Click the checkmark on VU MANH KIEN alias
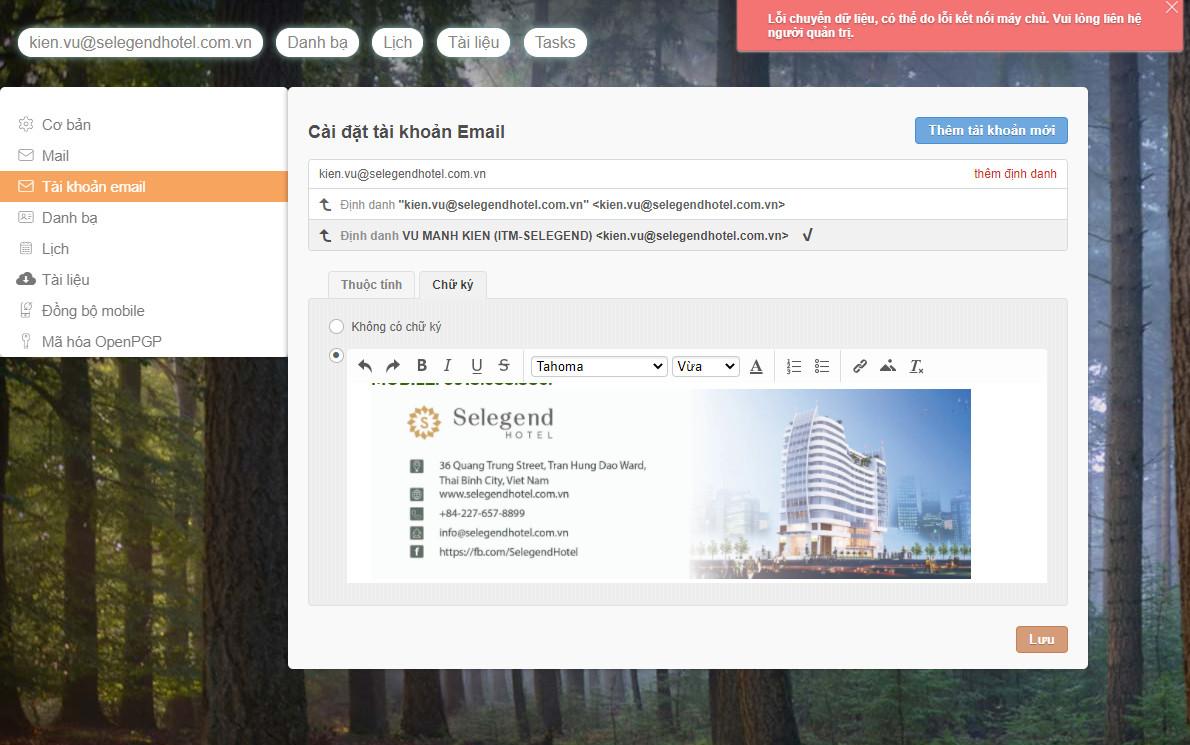The image size is (1190, 745). click(x=808, y=235)
